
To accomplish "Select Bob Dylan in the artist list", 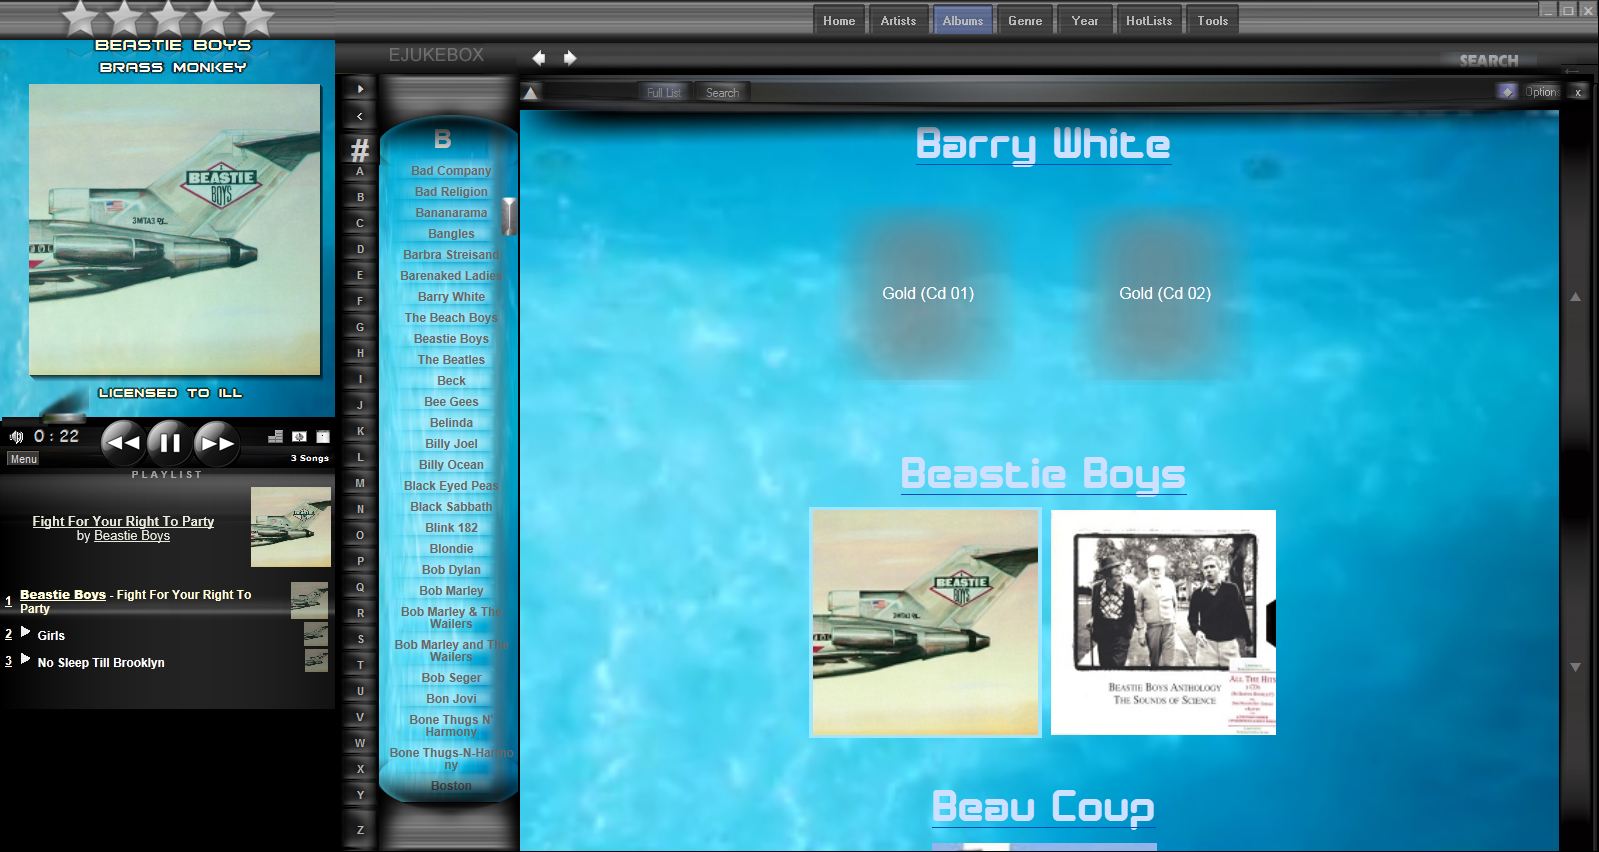I will tap(451, 570).
